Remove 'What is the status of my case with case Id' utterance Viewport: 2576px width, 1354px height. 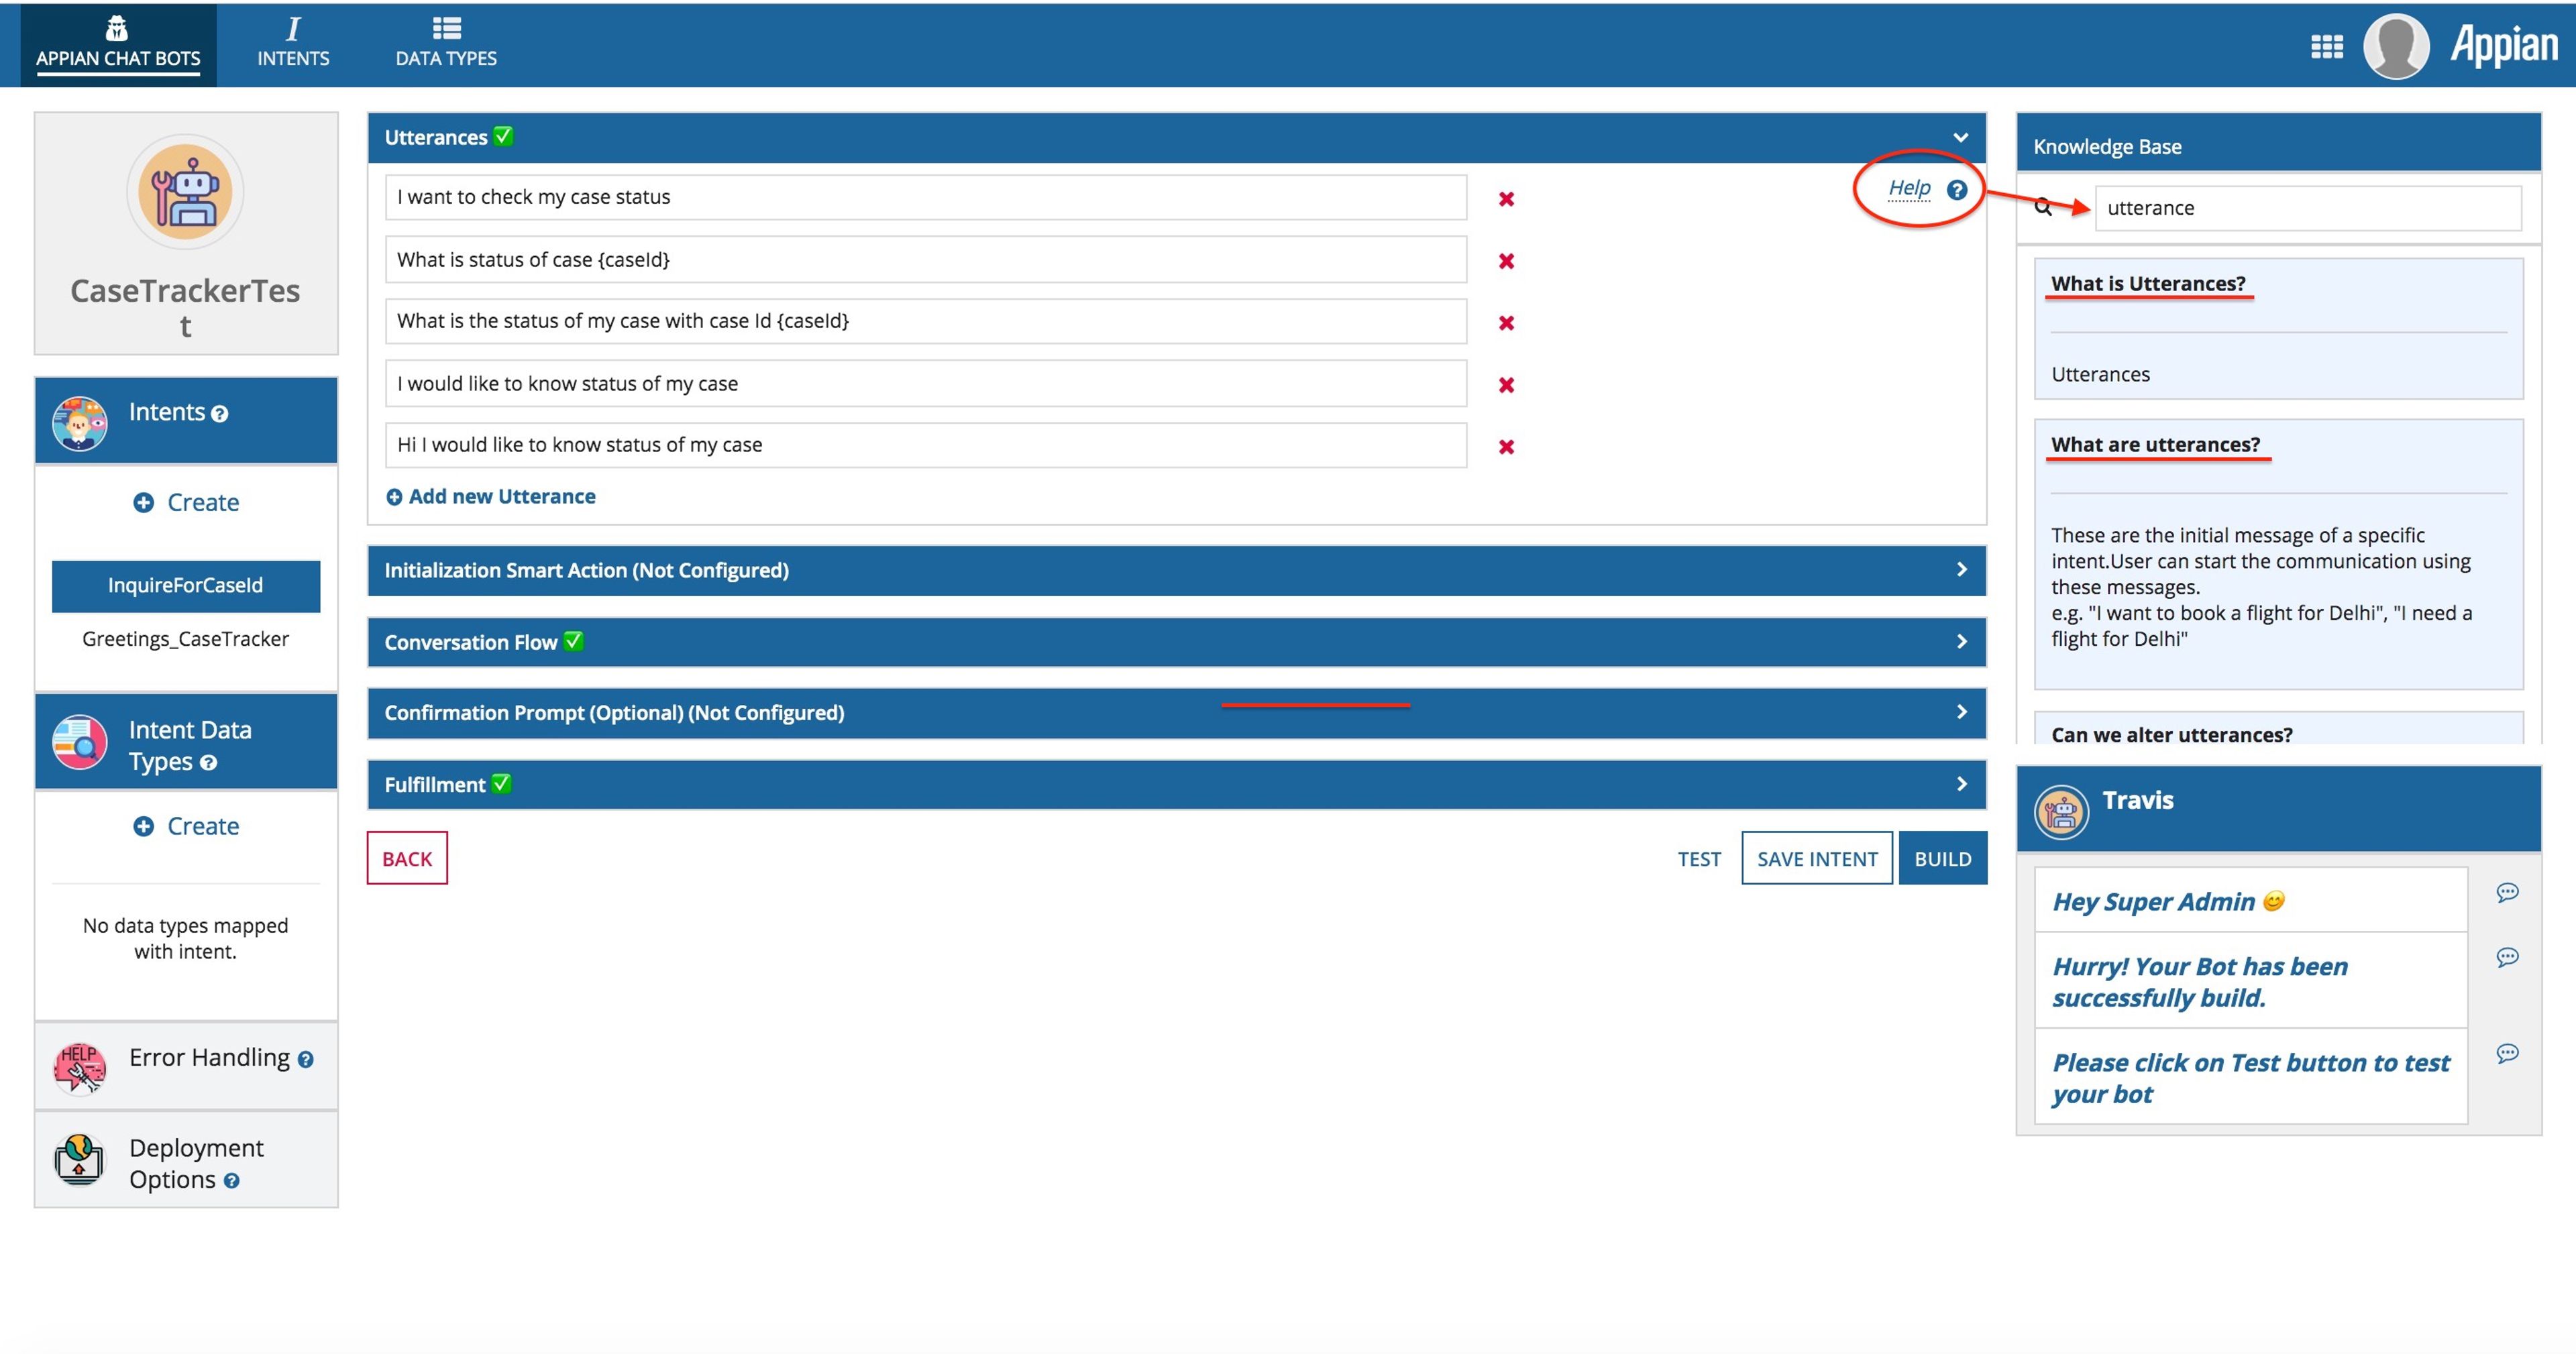tap(1506, 323)
